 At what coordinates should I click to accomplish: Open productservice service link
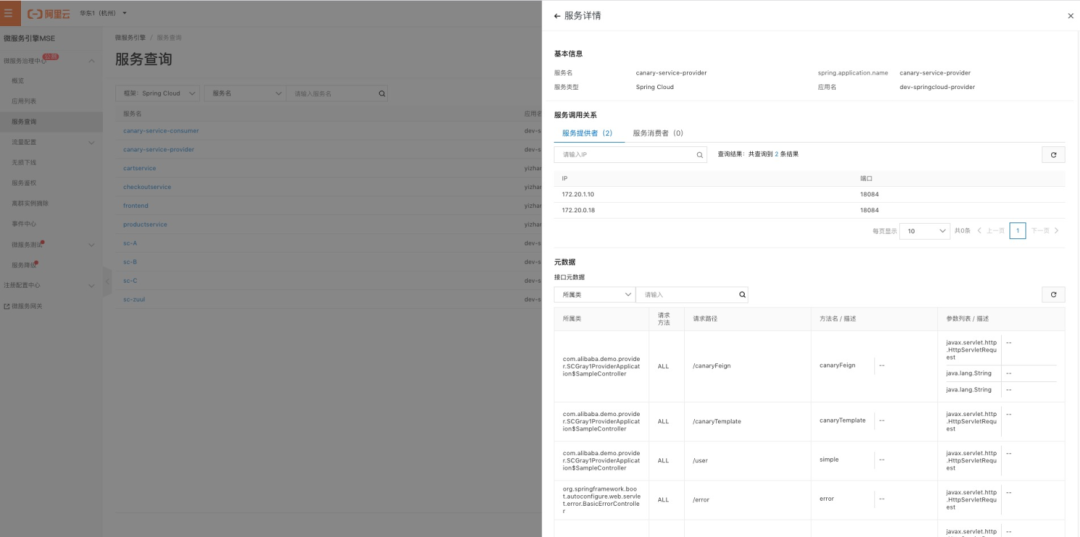click(145, 224)
